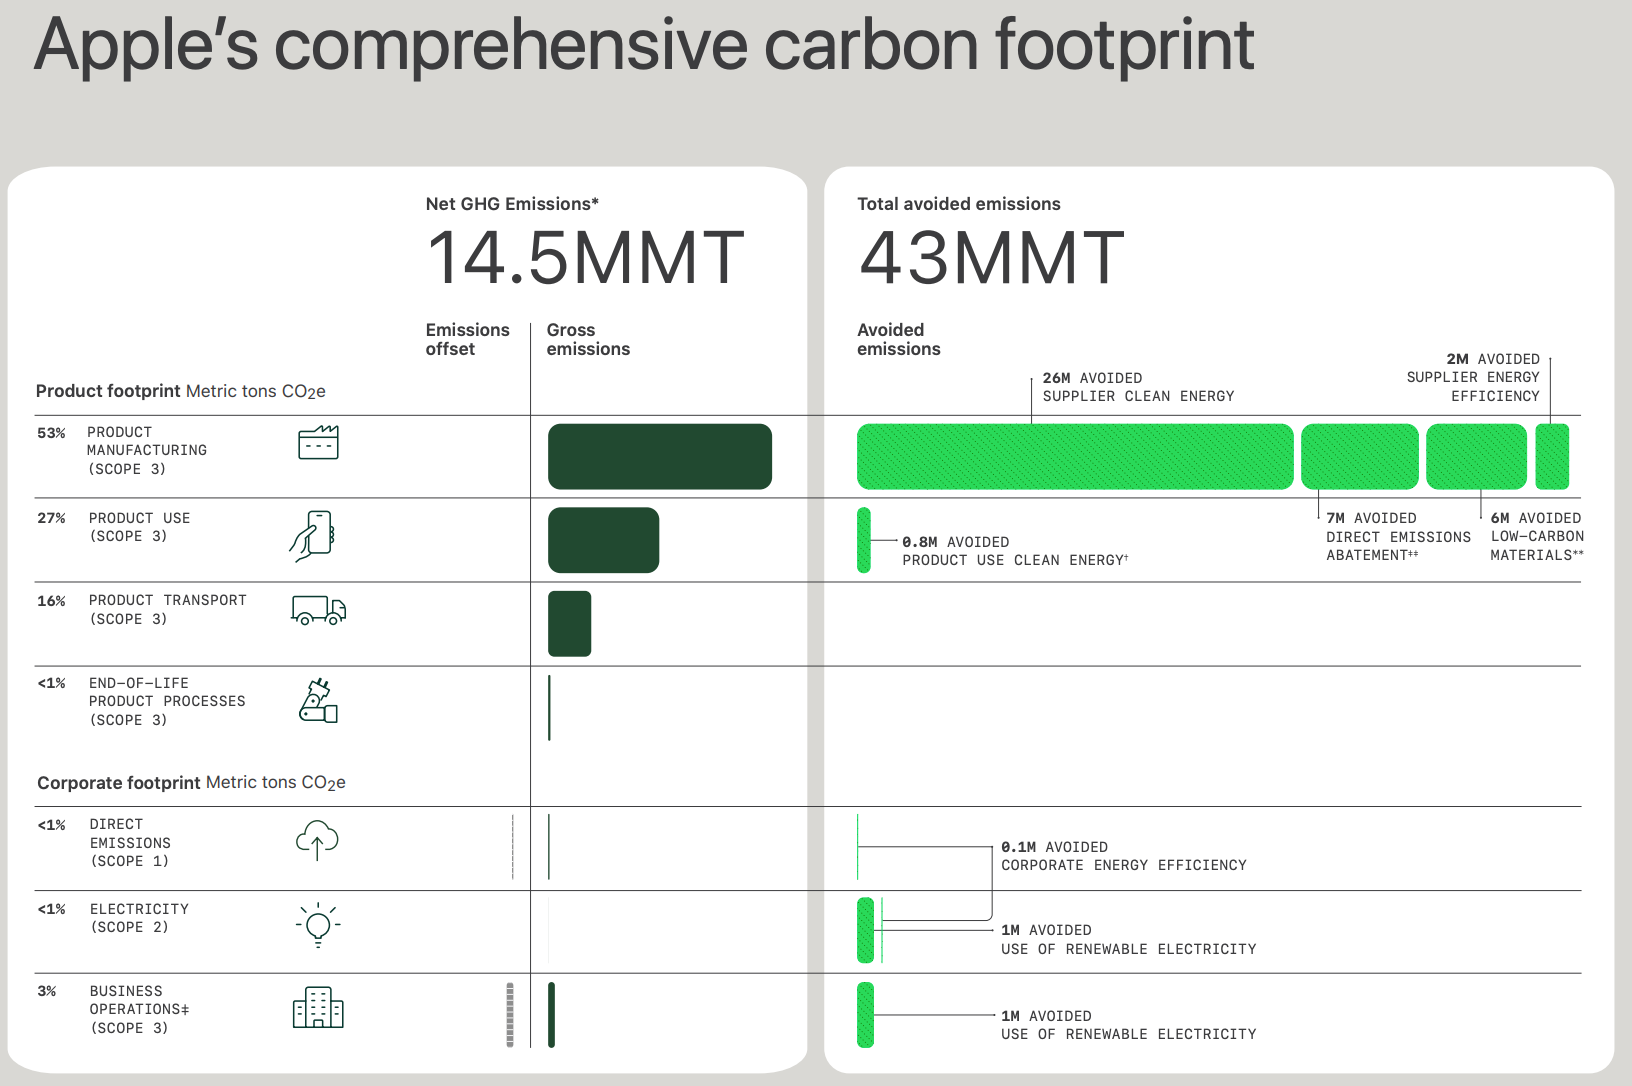Select the green avoided emissions bar in Electricity row

[x=865, y=930]
